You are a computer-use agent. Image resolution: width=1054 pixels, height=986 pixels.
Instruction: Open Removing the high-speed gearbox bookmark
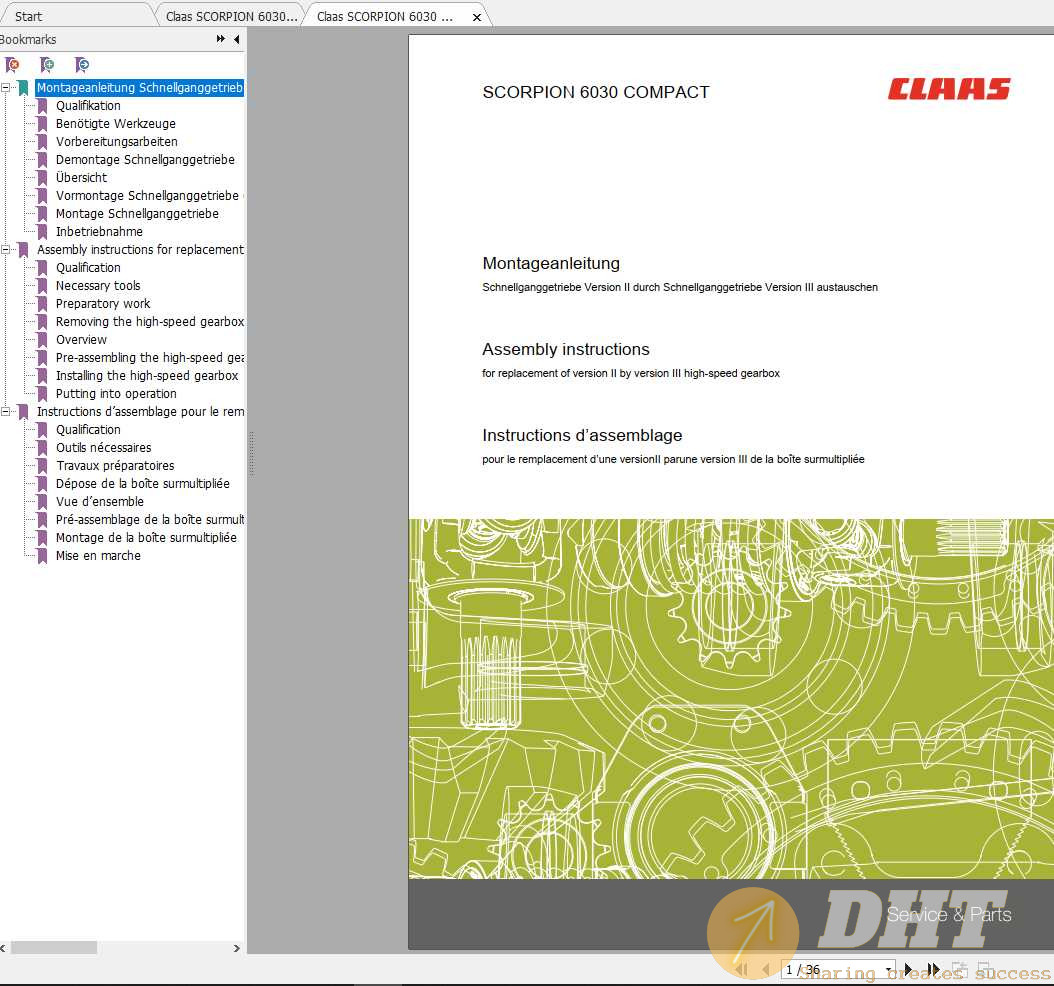point(150,321)
